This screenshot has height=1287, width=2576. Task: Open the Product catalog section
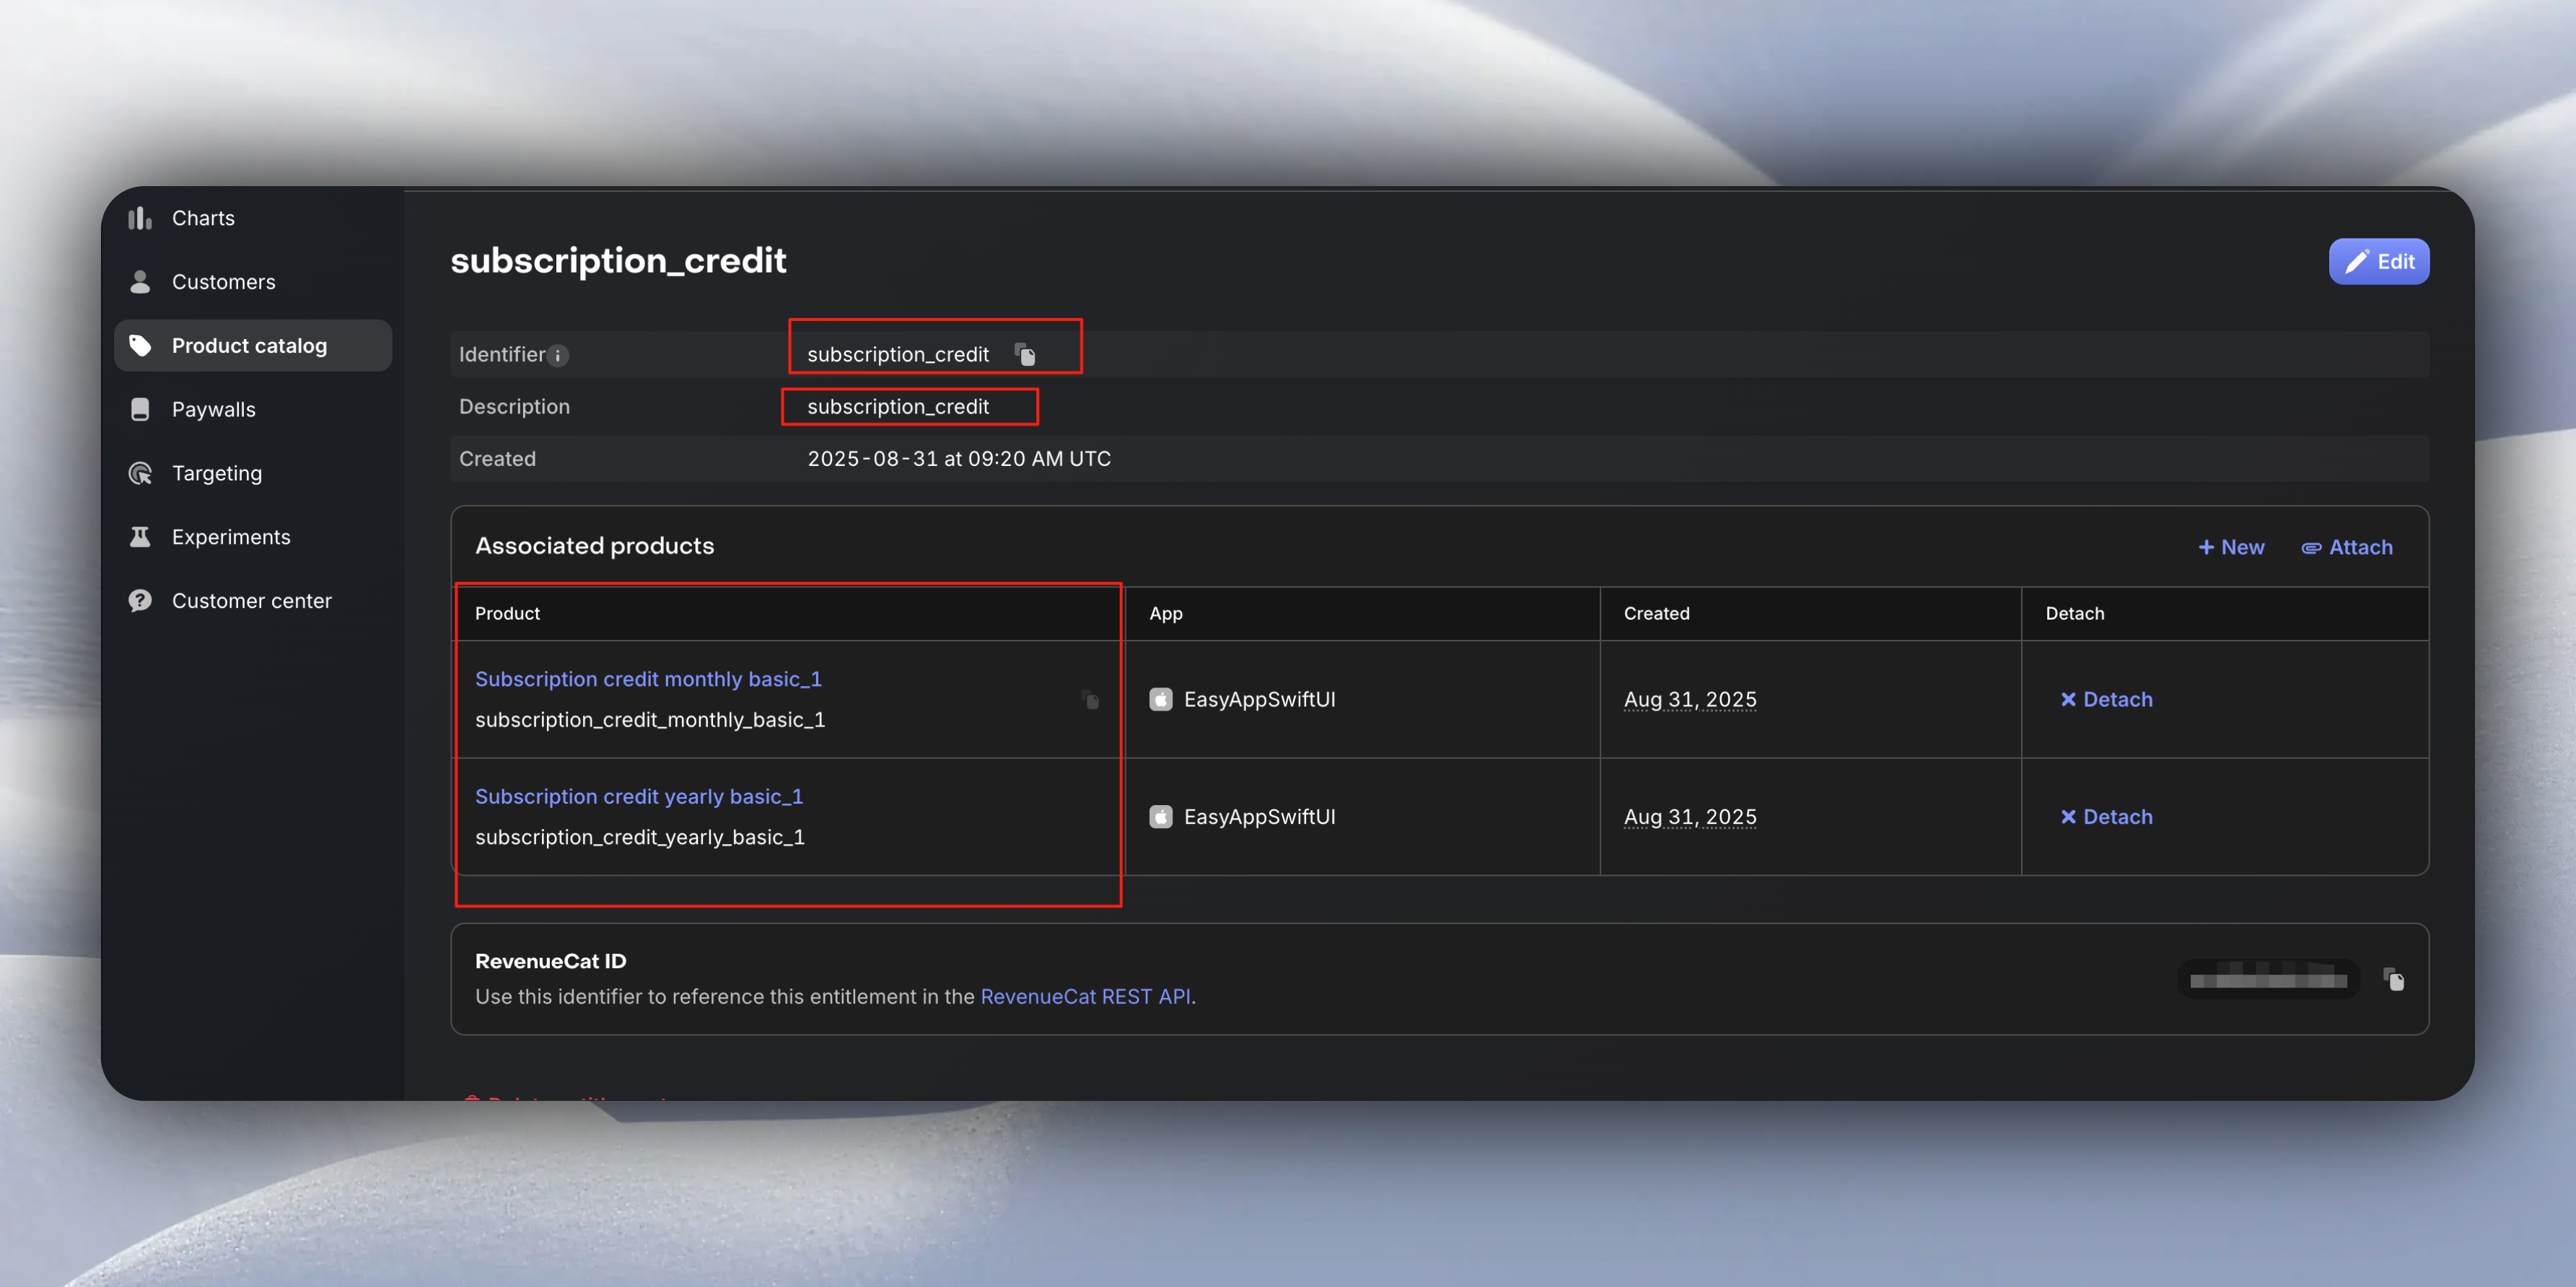249,346
